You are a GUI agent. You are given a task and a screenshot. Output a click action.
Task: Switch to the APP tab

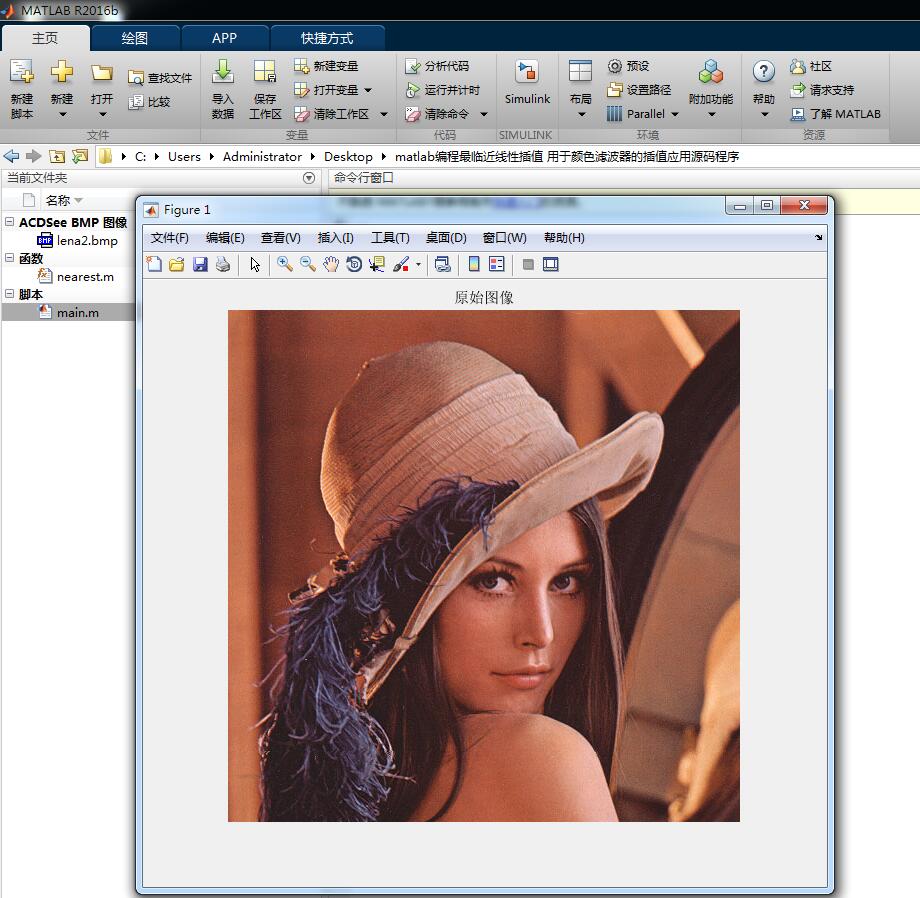pyautogui.click(x=224, y=38)
